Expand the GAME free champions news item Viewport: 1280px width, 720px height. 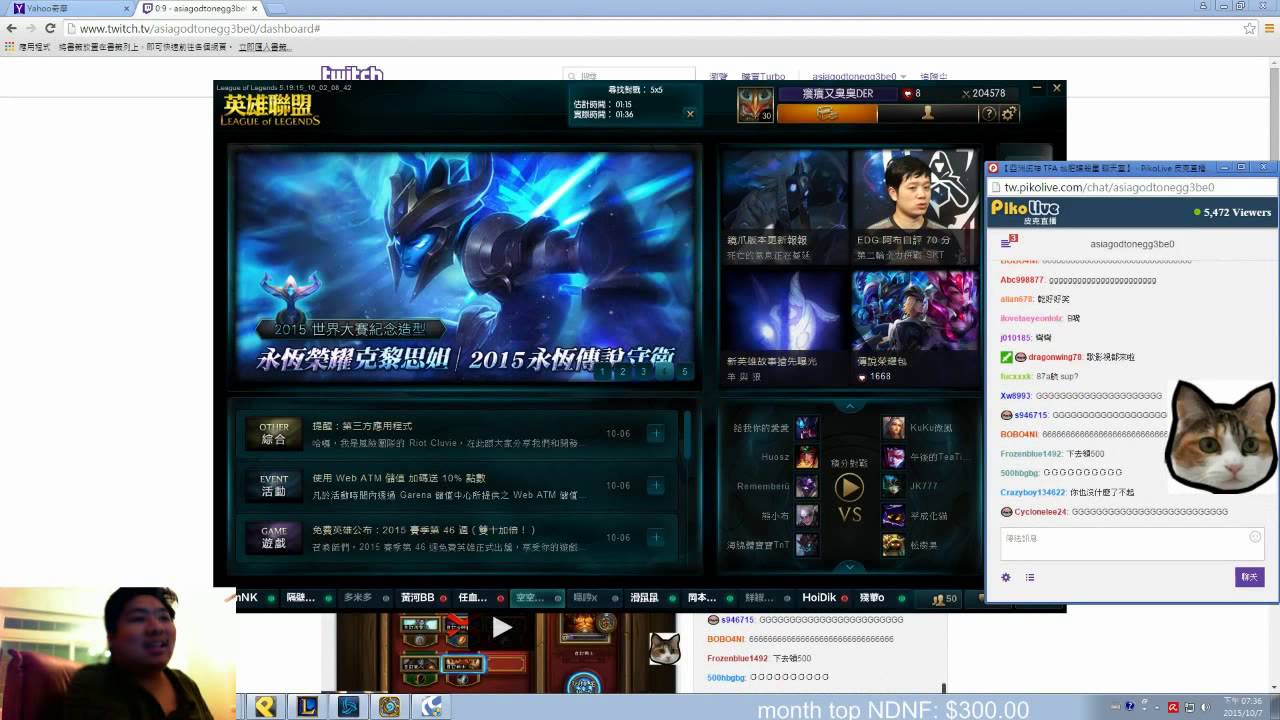click(x=656, y=538)
